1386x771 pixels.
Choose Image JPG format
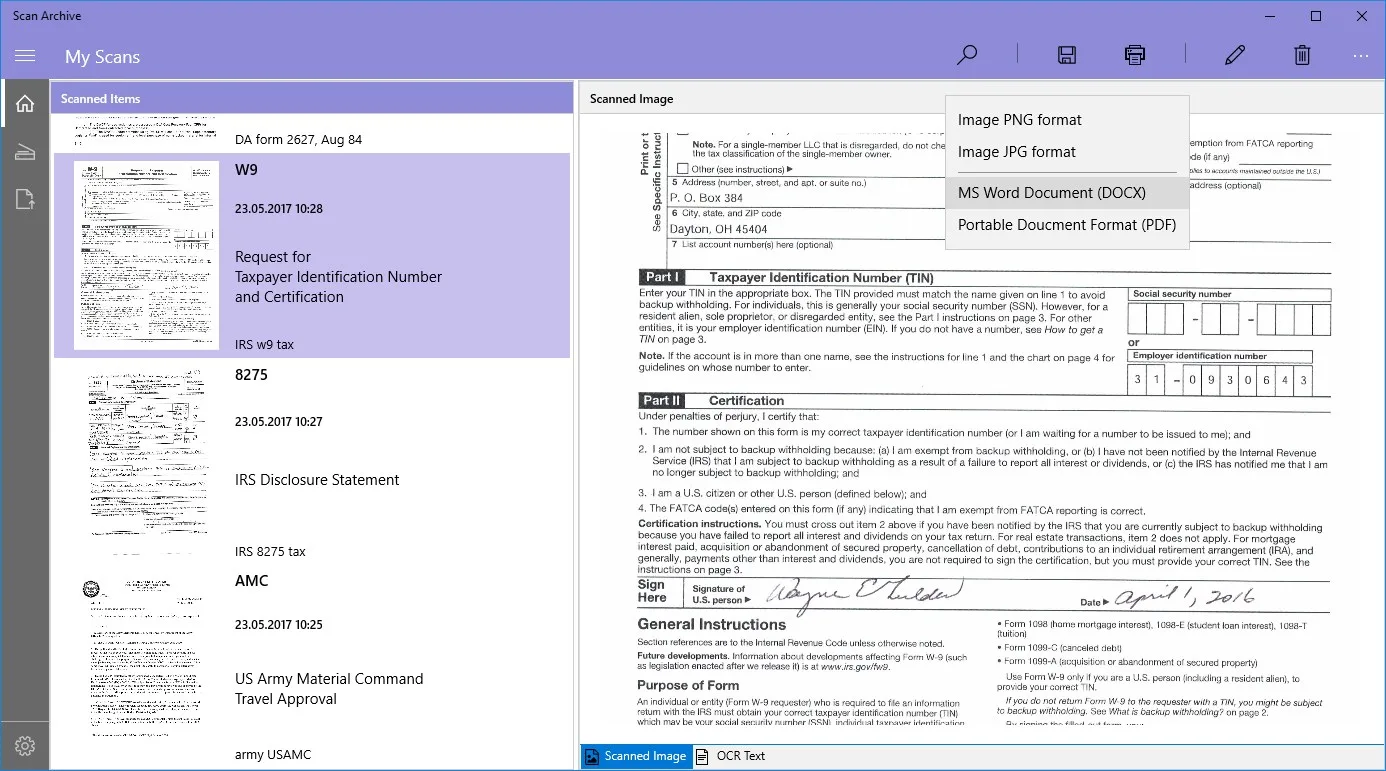point(1067,152)
